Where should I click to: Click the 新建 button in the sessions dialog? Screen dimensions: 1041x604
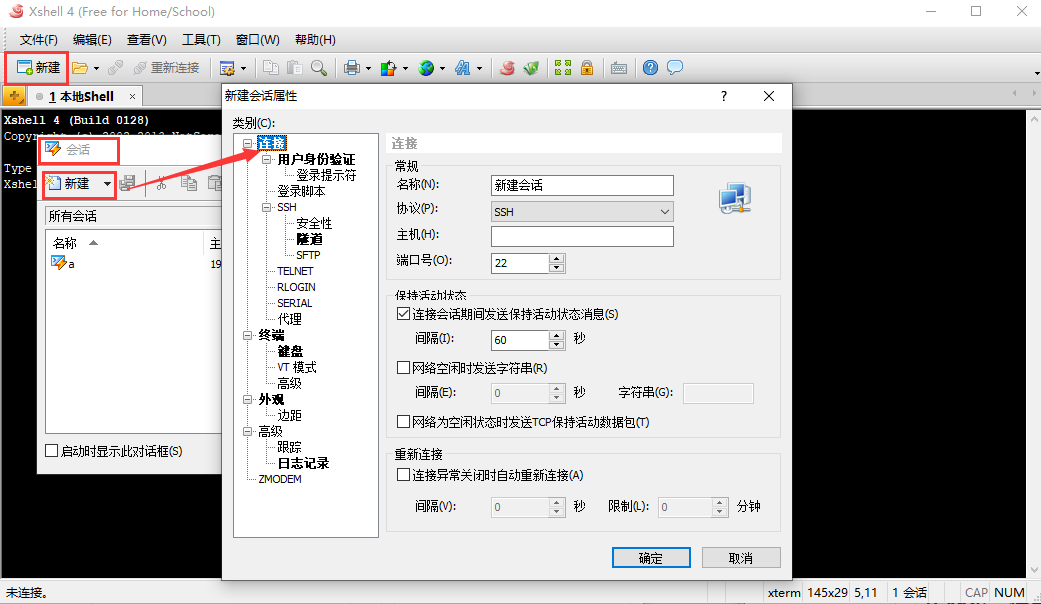click(x=71, y=184)
